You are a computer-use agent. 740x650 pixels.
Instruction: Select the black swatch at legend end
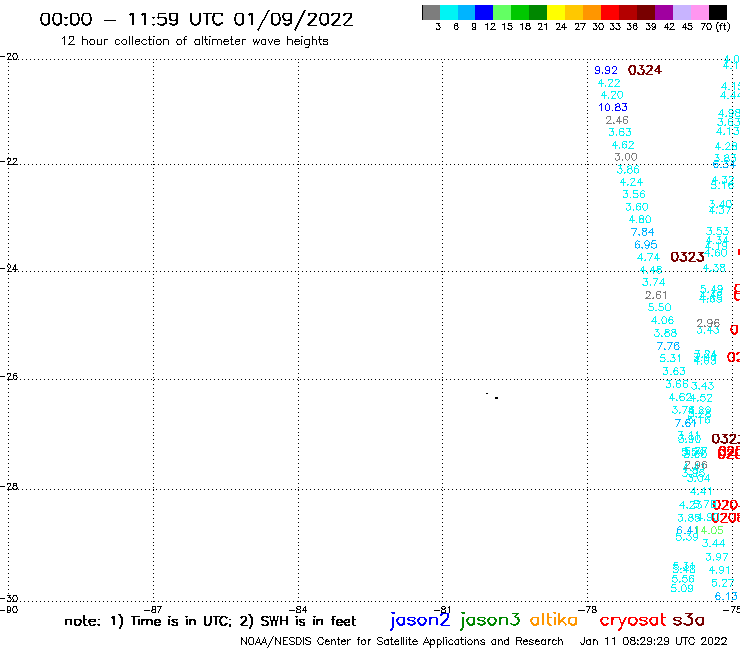pyautogui.click(x=717, y=12)
